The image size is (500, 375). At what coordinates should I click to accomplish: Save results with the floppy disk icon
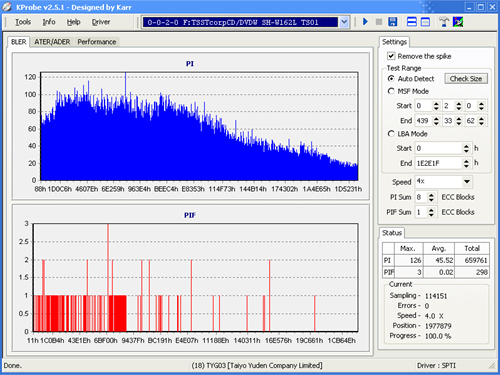click(393, 22)
